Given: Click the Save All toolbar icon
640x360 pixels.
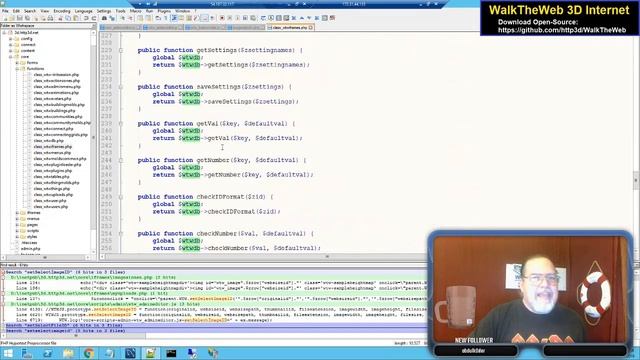Looking at the screenshot, I should pos(27,18).
